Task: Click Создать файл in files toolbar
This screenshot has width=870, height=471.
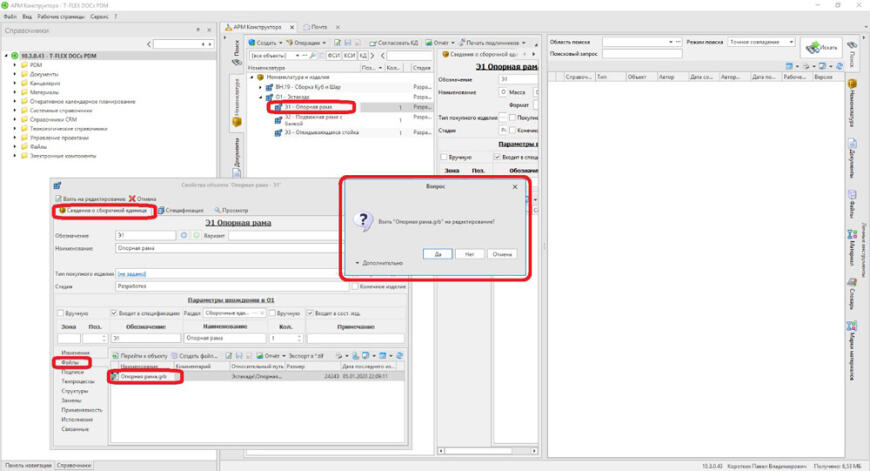Action: [x=195, y=356]
